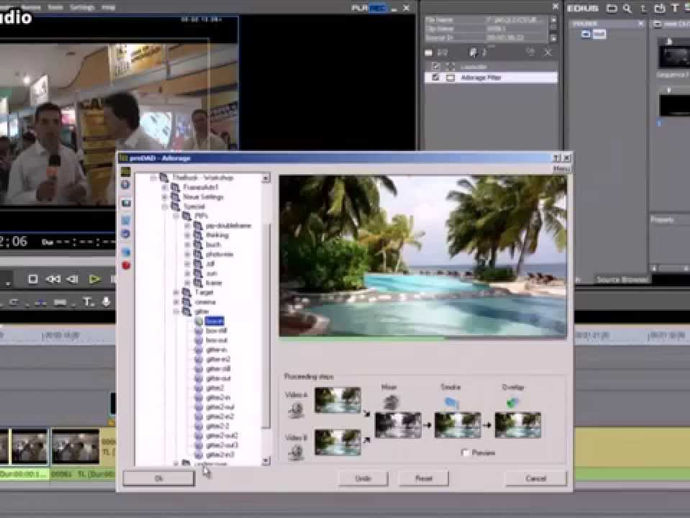The width and height of the screenshot is (690, 518).
Task: Click the delete X icon in Information palette
Action: point(548,53)
